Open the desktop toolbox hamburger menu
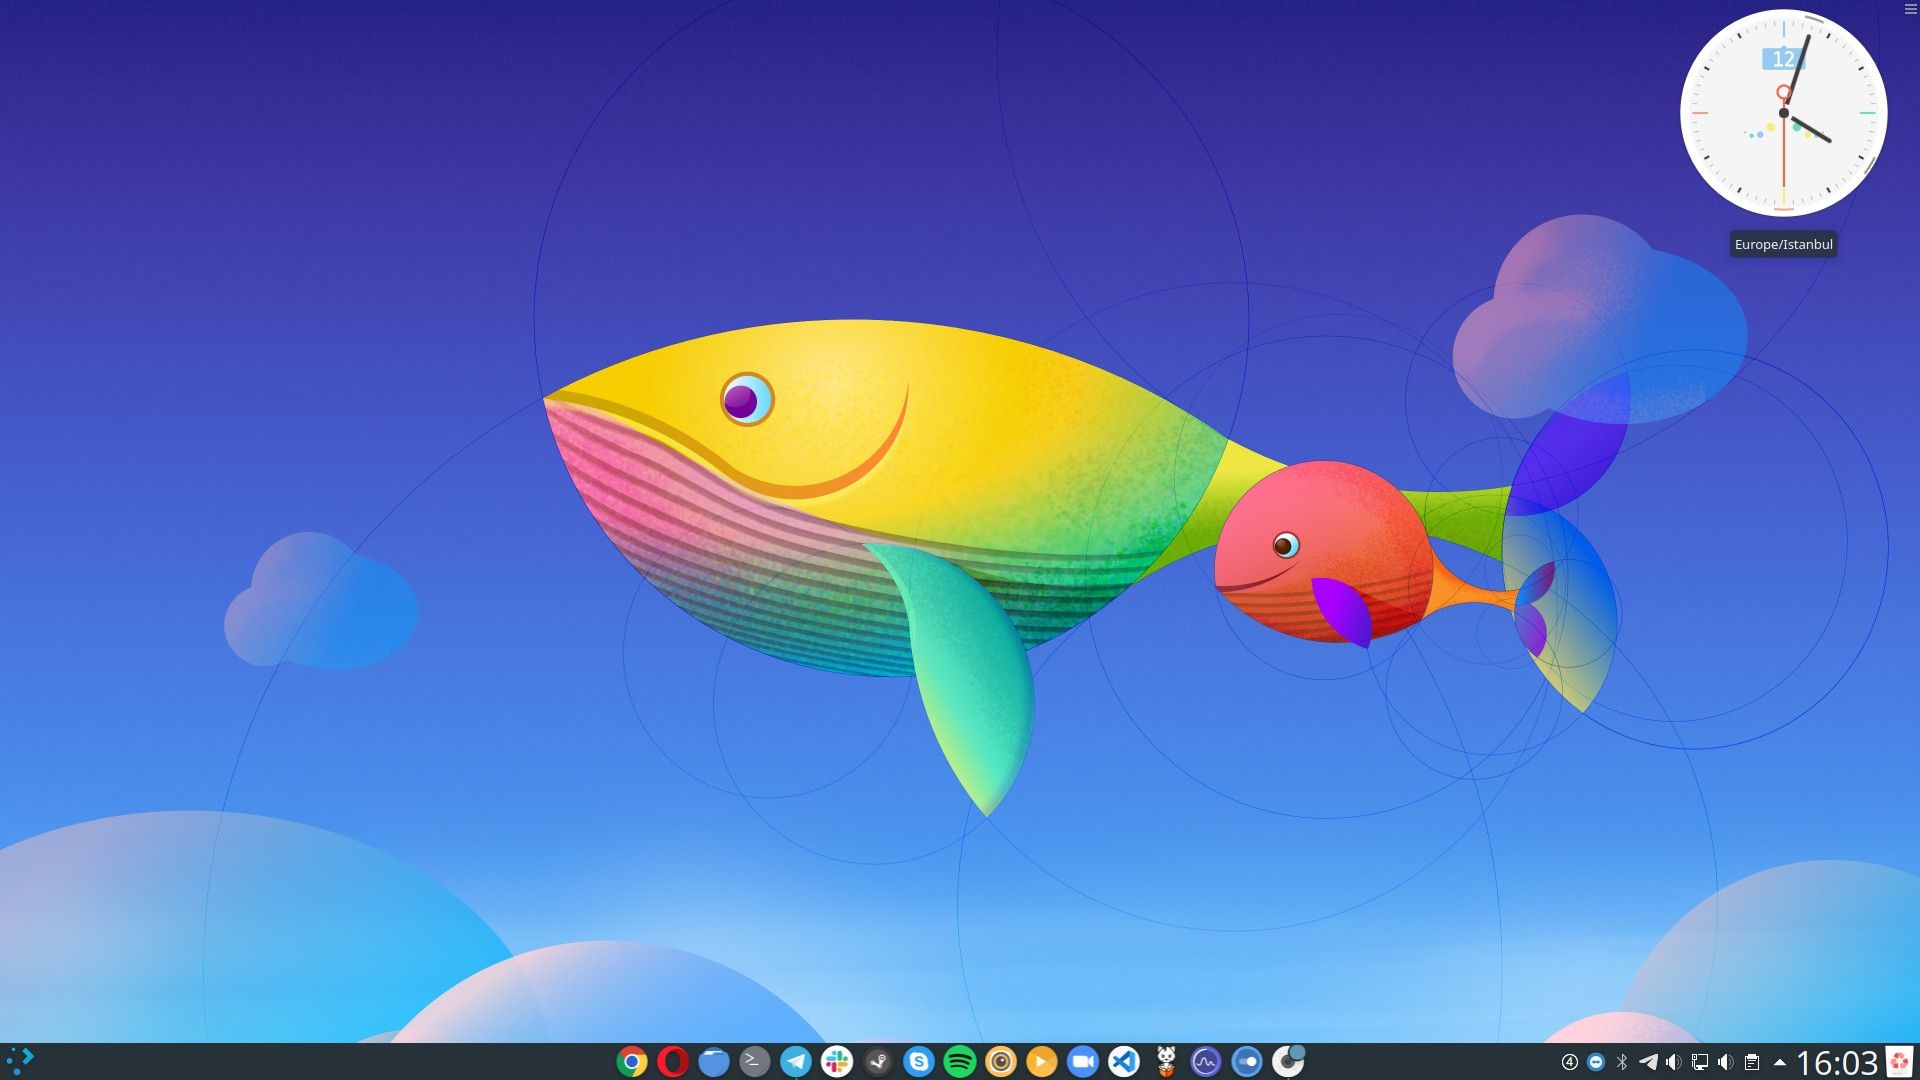Screen dimensions: 1920x1080 pyautogui.click(x=1910, y=9)
